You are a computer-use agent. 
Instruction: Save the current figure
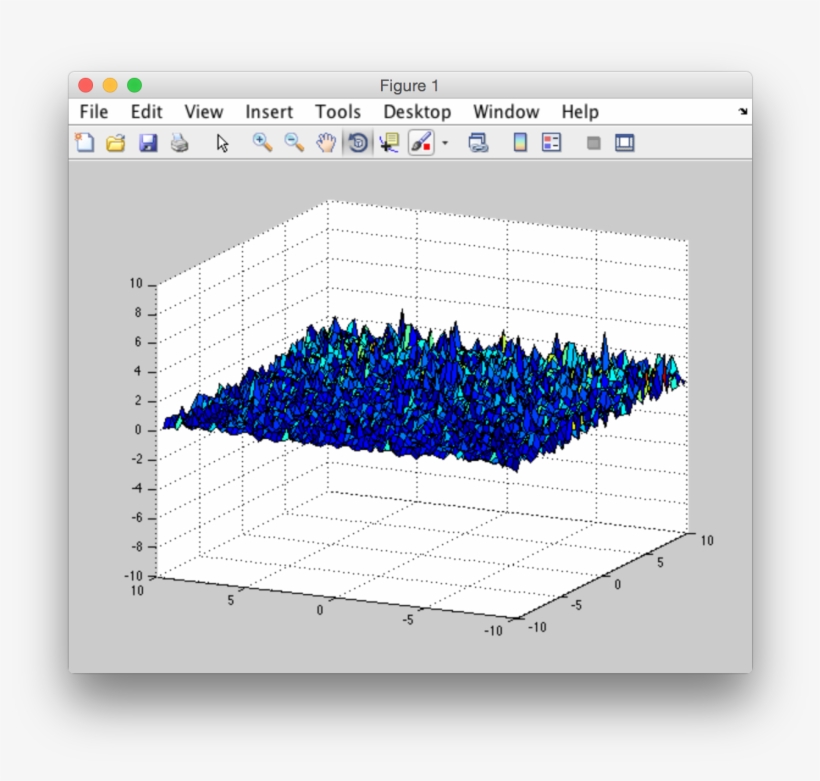(x=146, y=143)
